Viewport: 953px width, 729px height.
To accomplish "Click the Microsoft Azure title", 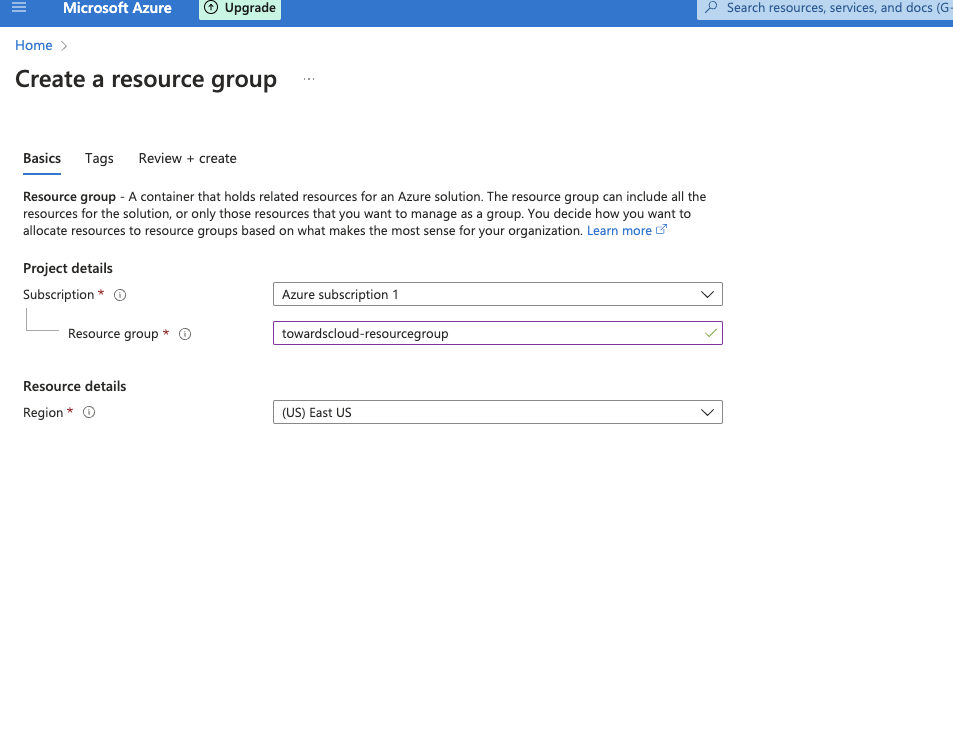I will (x=117, y=8).
